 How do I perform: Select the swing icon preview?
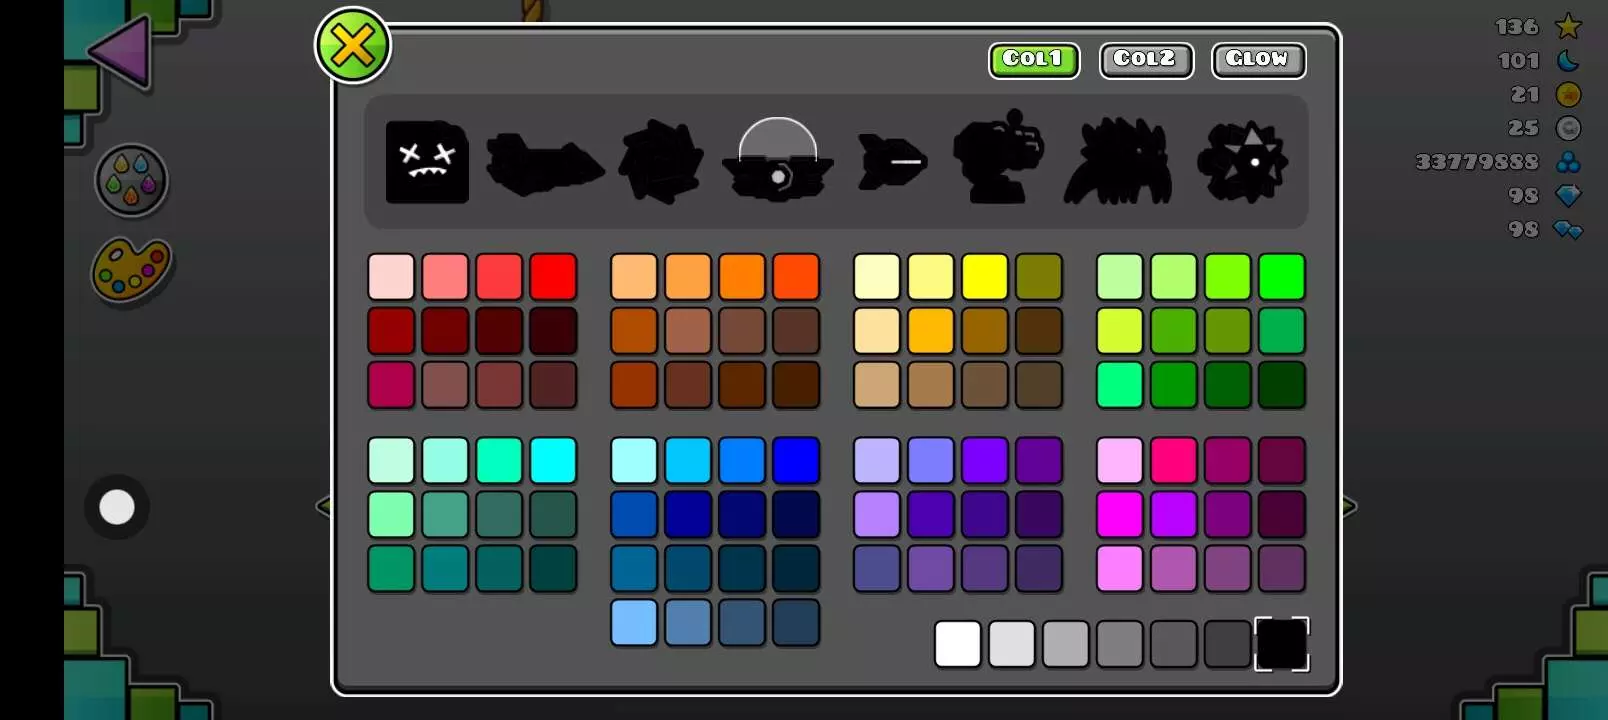(x=1243, y=162)
